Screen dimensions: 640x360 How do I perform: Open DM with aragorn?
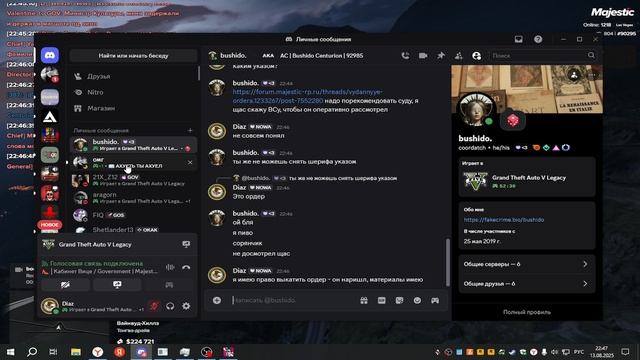[133, 198]
